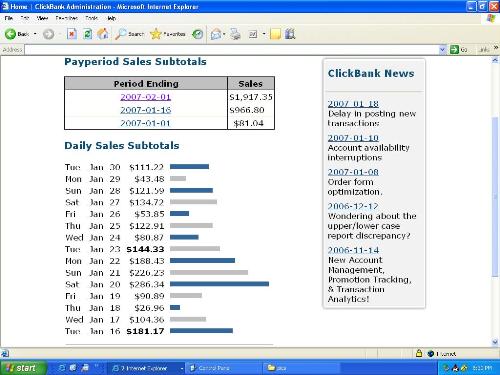Image resolution: width=500 pixels, height=375 pixels.
Task: Refresh the page with the green arrows icon
Action: [x=88, y=34]
